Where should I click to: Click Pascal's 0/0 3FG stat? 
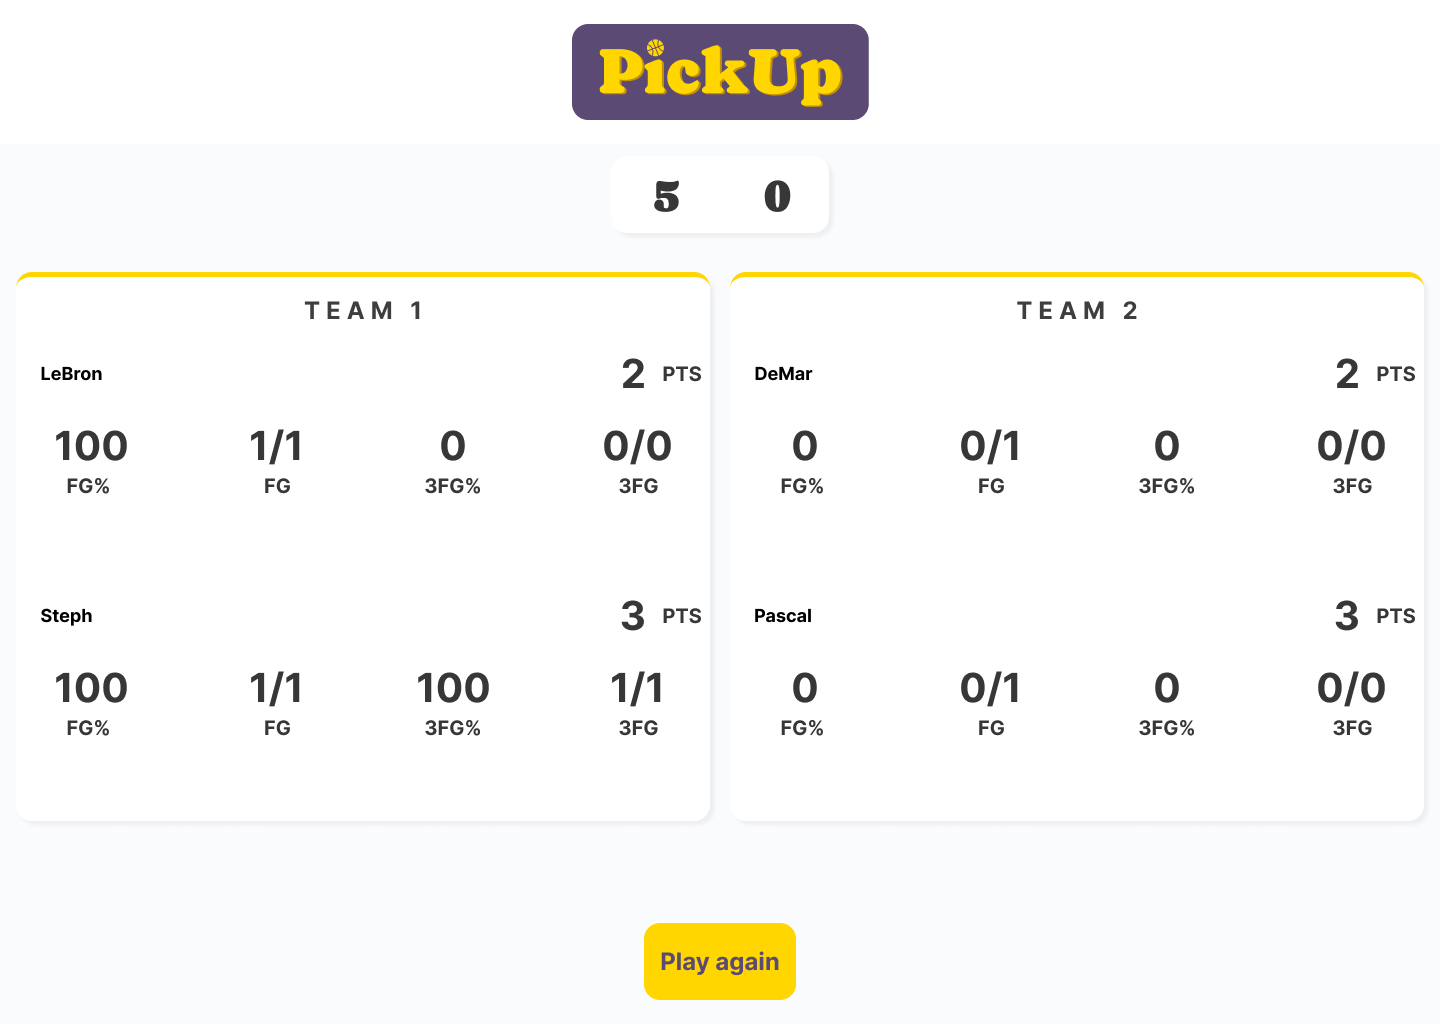point(1351,689)
